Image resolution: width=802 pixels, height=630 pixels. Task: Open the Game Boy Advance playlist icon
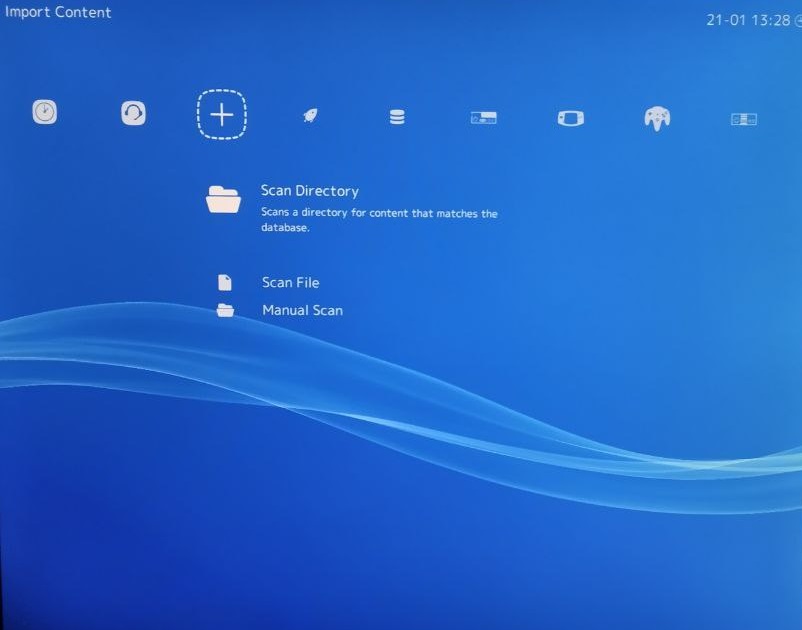(571, 119)
